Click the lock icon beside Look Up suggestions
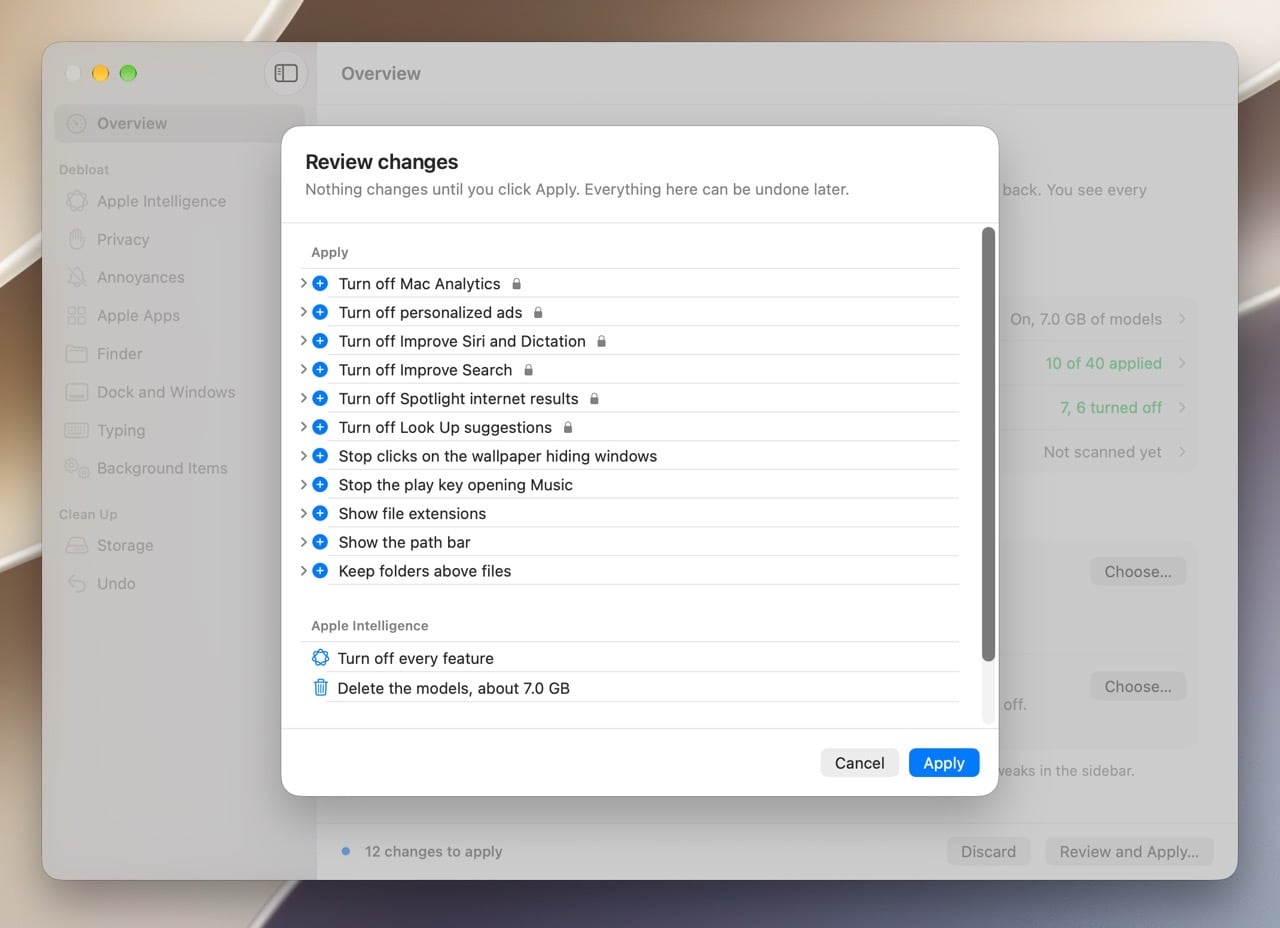 (x=568, y=427)
